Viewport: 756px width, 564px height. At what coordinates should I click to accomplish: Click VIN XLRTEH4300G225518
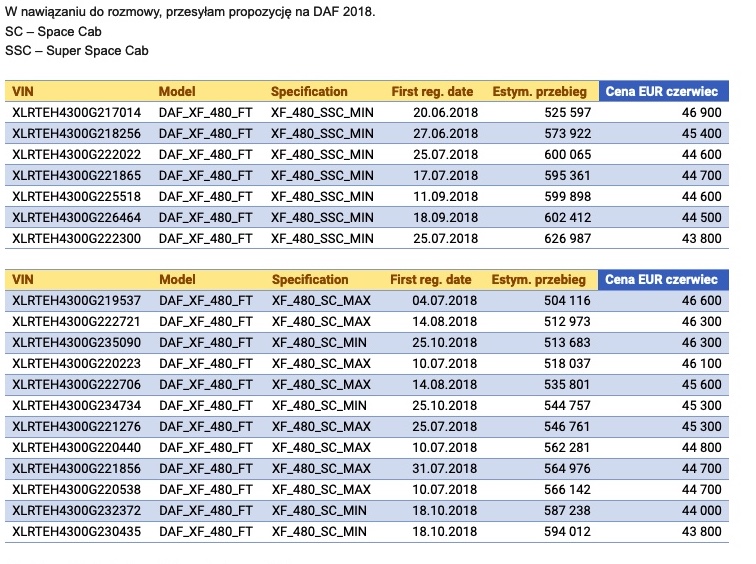point(77,197)
